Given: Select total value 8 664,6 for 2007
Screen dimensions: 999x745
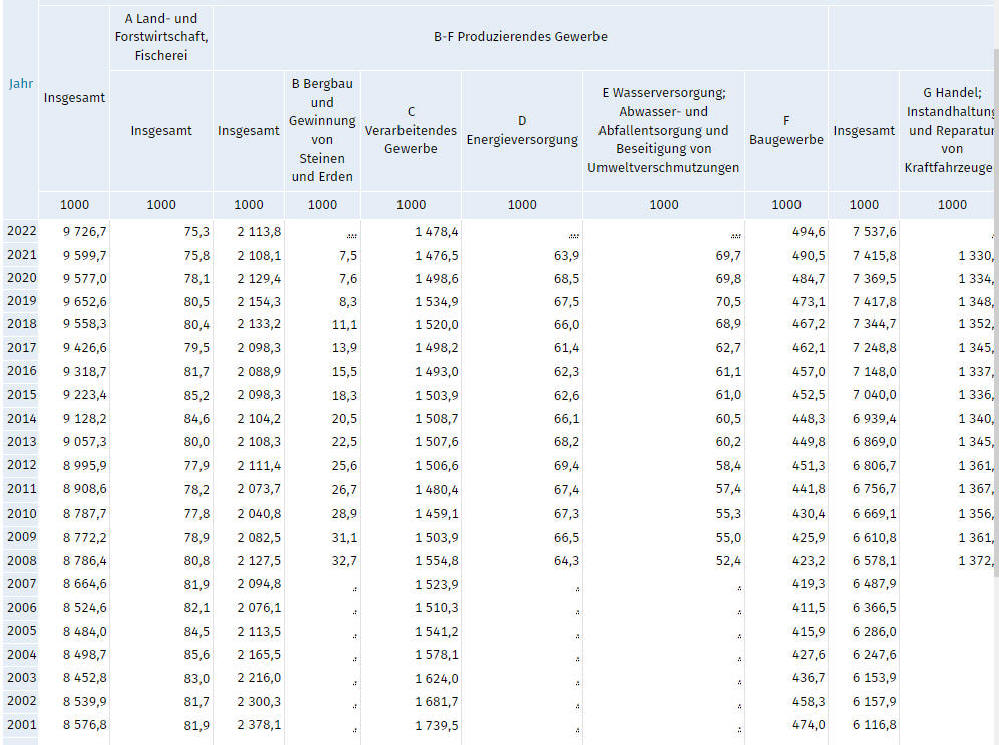Looking at the screenshot, I should pyautogui.click(x=85, y=584).
